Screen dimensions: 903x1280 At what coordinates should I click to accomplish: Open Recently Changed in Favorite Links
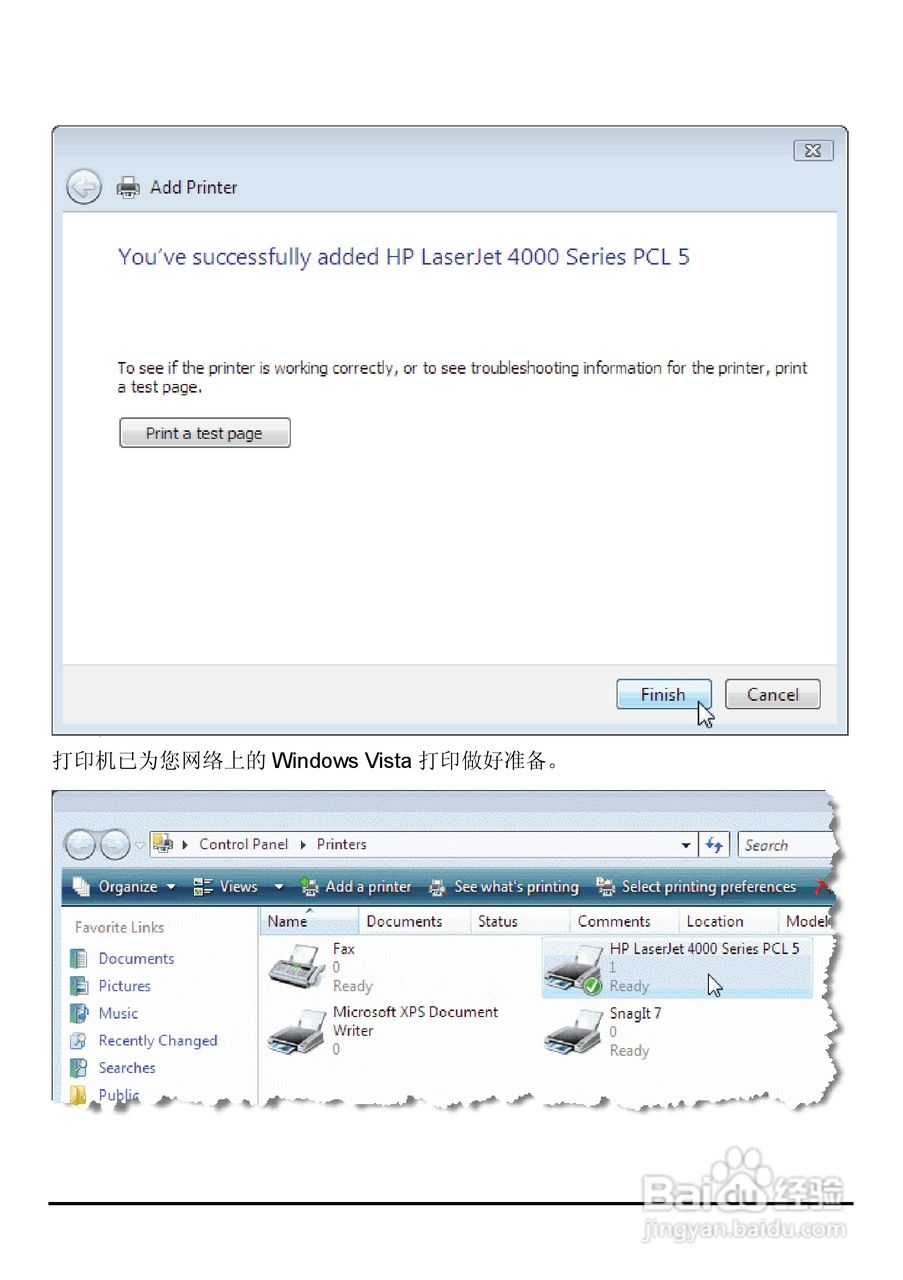pyautogui.click(x=157, y=1041)
